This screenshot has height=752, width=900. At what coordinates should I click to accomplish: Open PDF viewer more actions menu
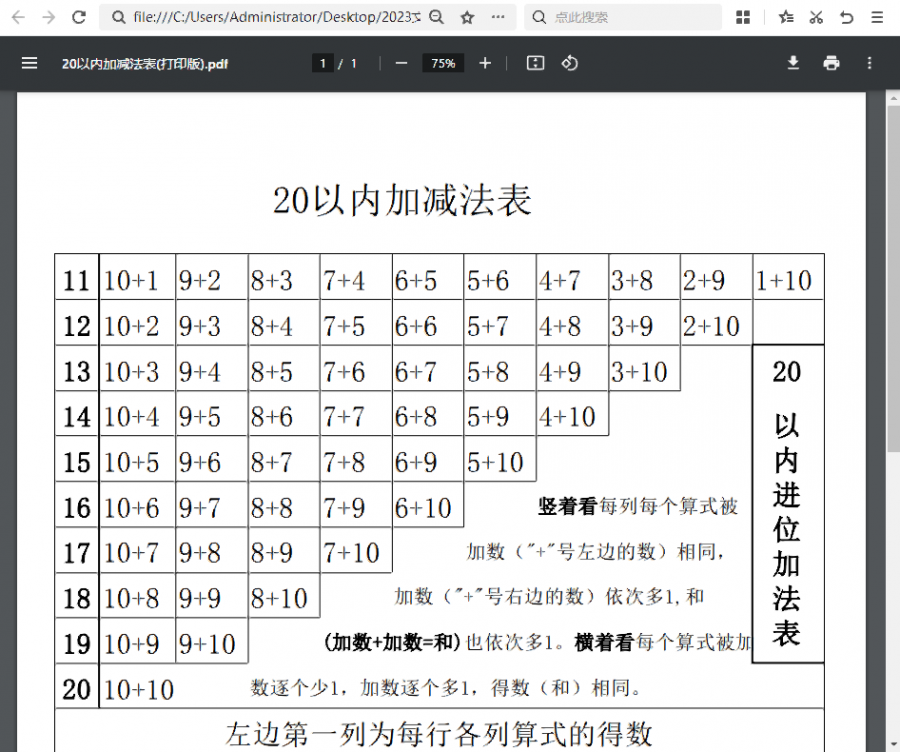click(x=870, y=63)
